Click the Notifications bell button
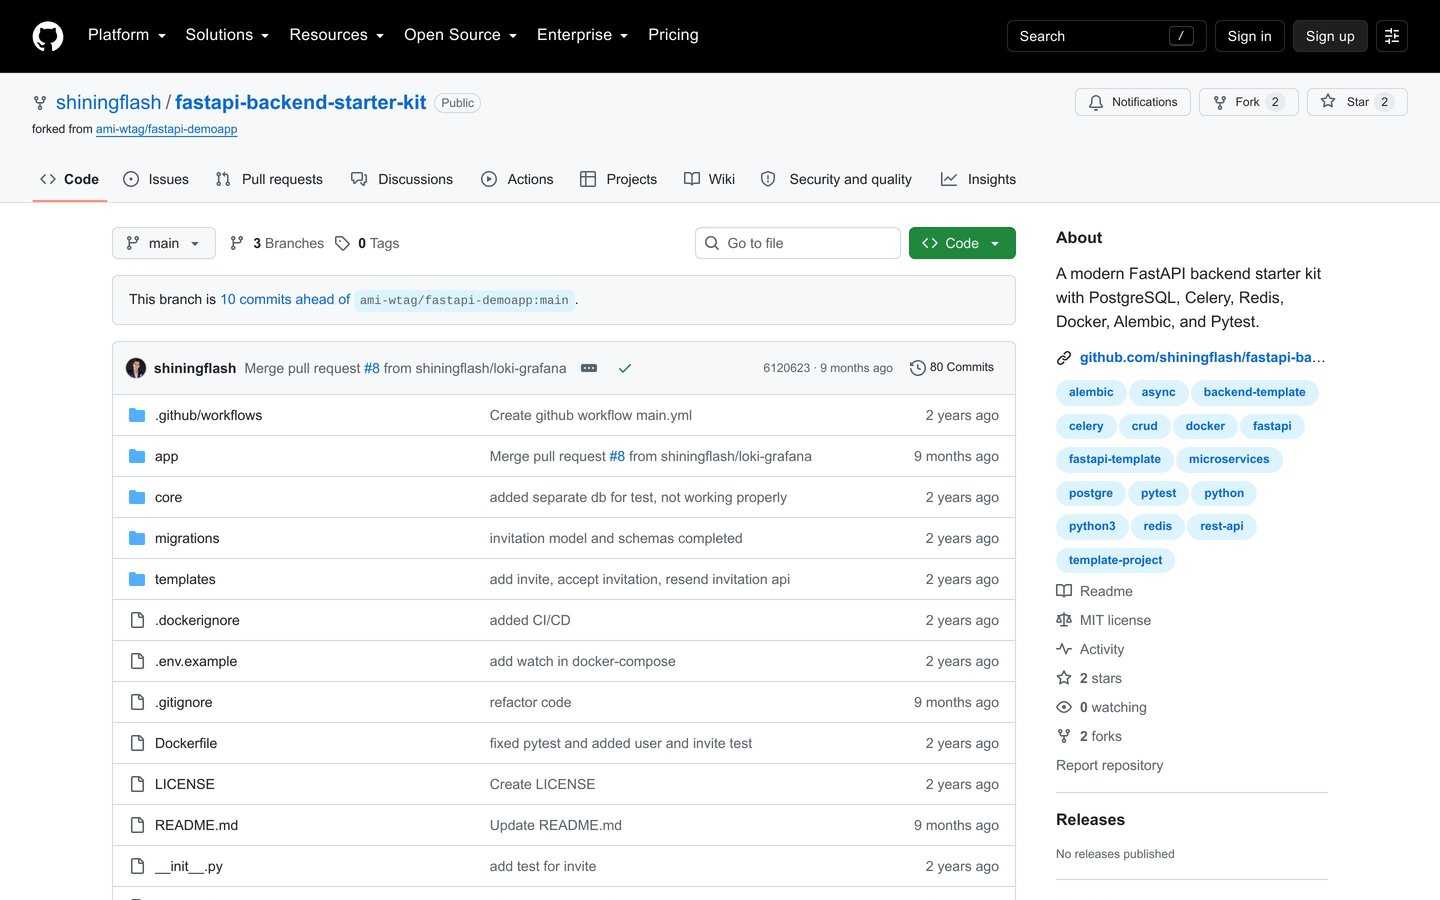The height and width of the screenshot is (900, 1440). click(x=1133, y=102)
